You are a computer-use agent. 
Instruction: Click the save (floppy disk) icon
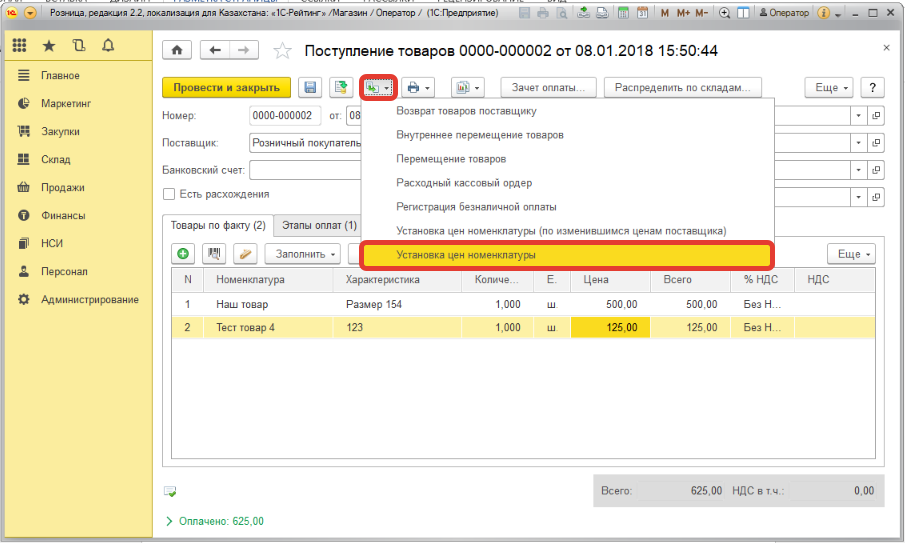310,88
